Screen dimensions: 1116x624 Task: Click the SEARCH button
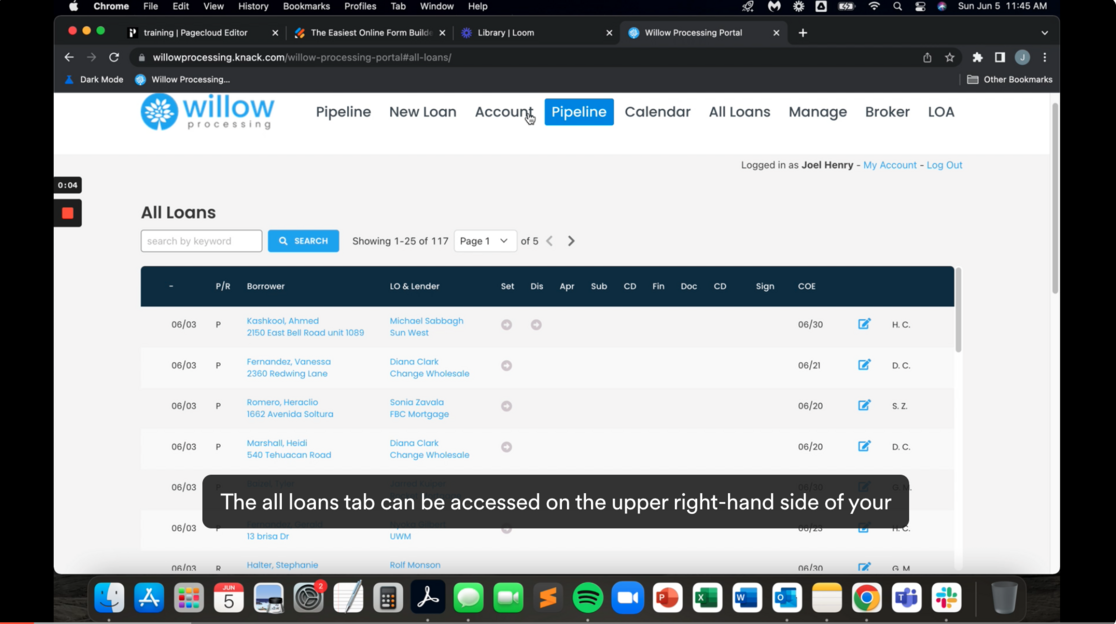(x=303, y=240)
